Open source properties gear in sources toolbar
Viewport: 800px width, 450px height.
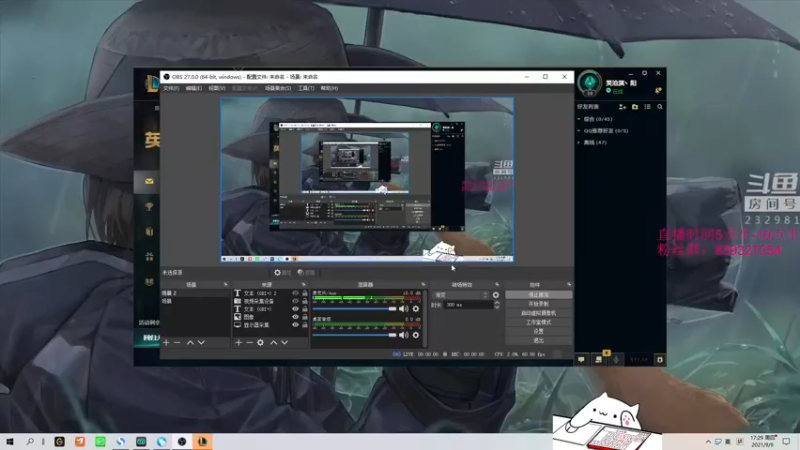coord(260,343)
